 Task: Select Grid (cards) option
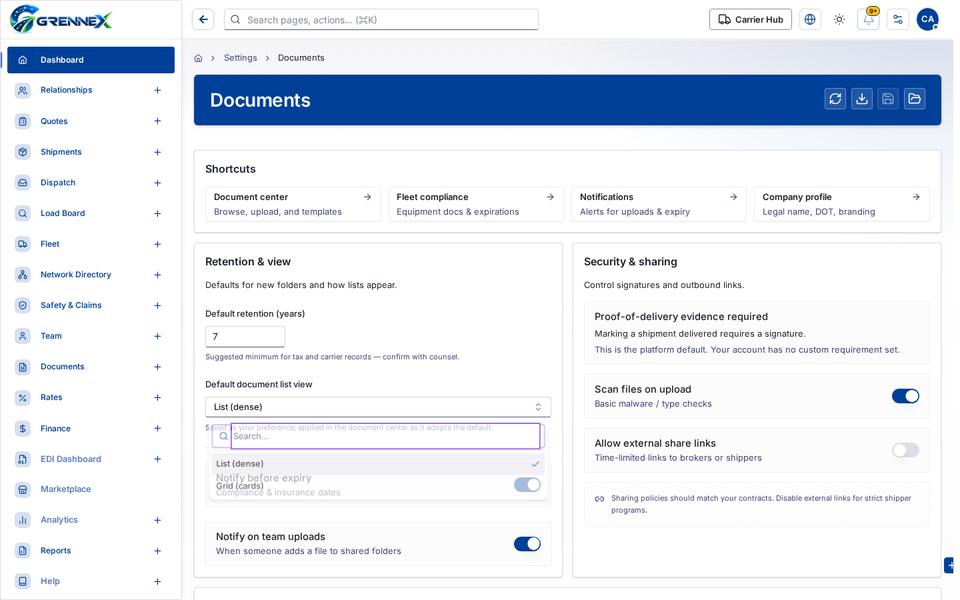(378, 486)
